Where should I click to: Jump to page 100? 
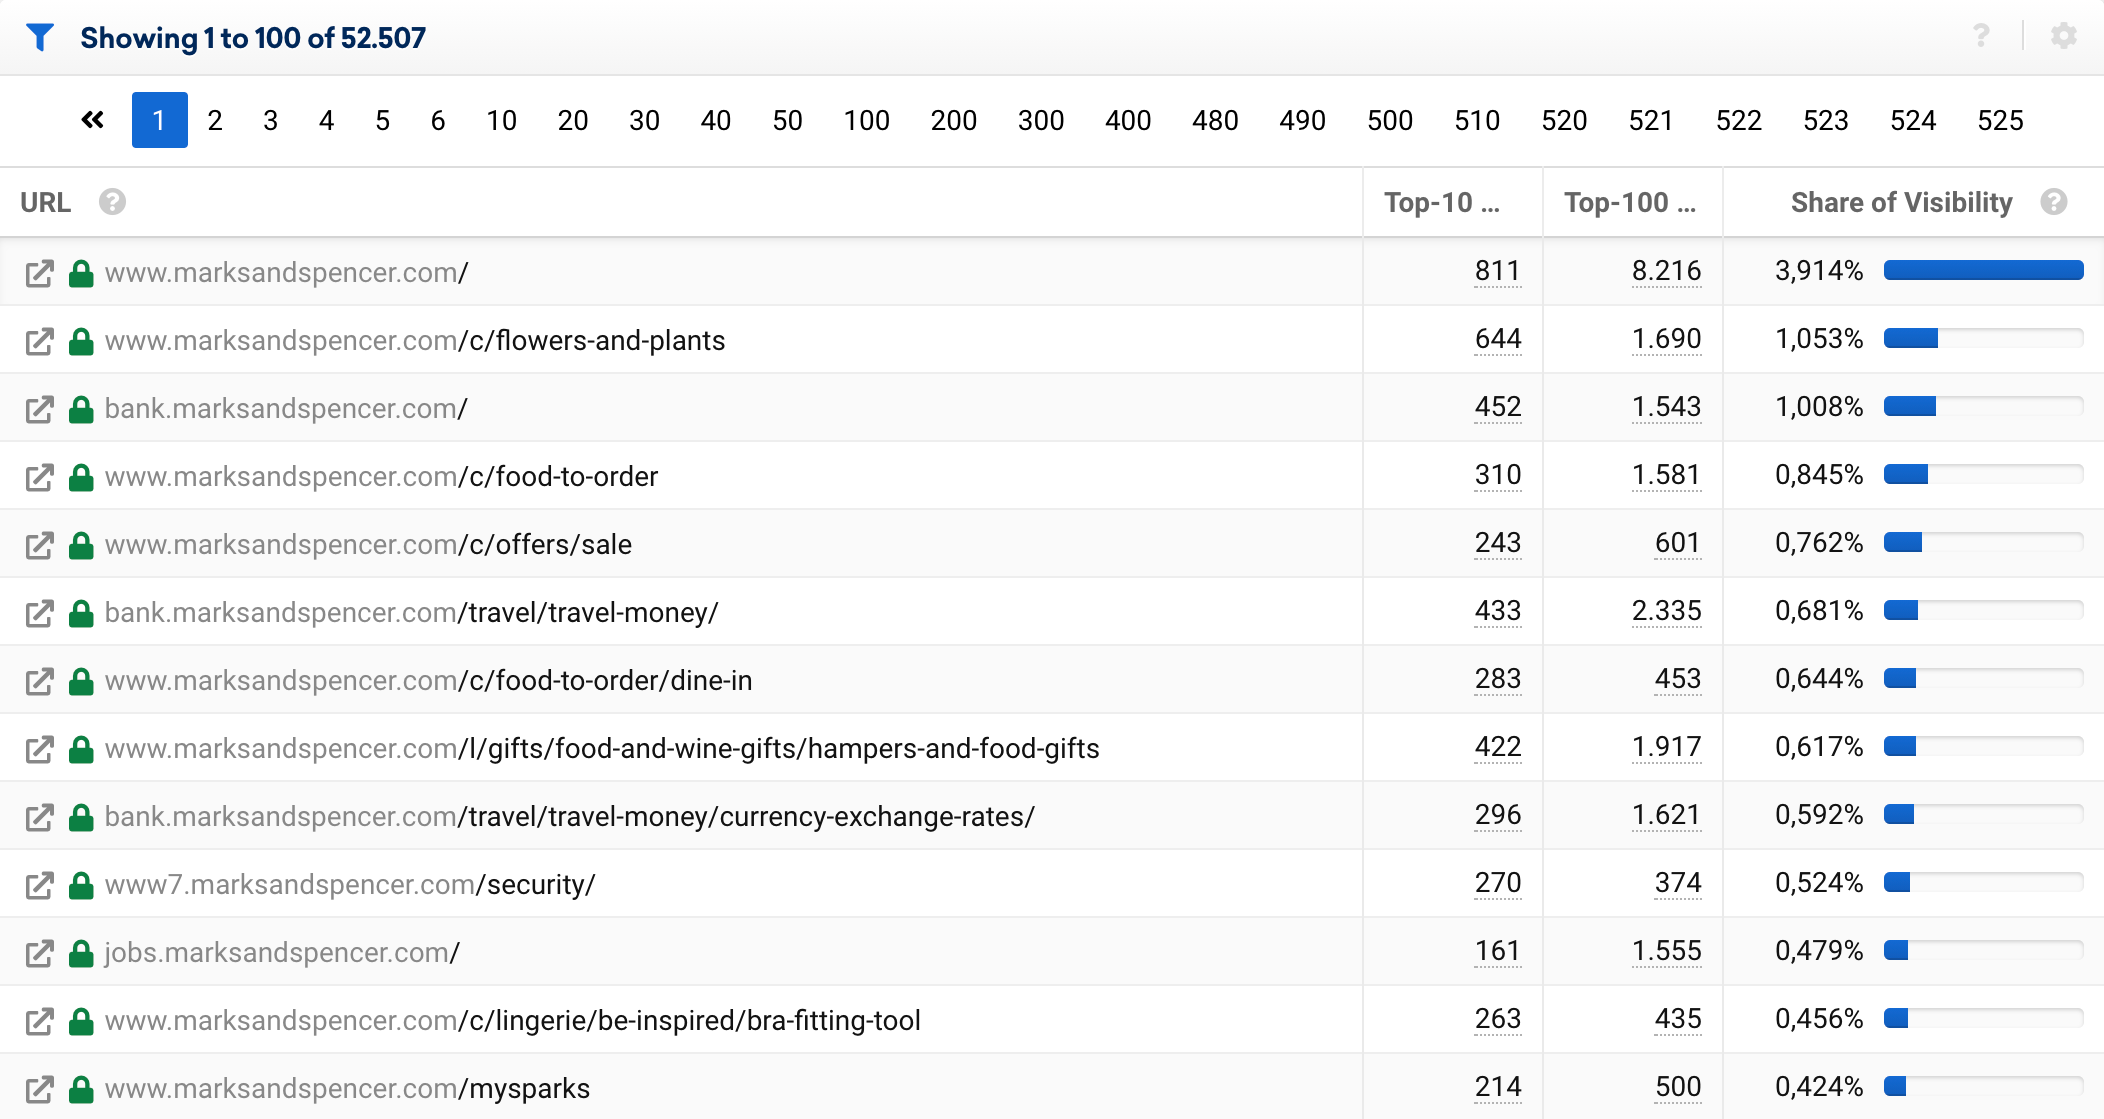(x=866, y=121)
